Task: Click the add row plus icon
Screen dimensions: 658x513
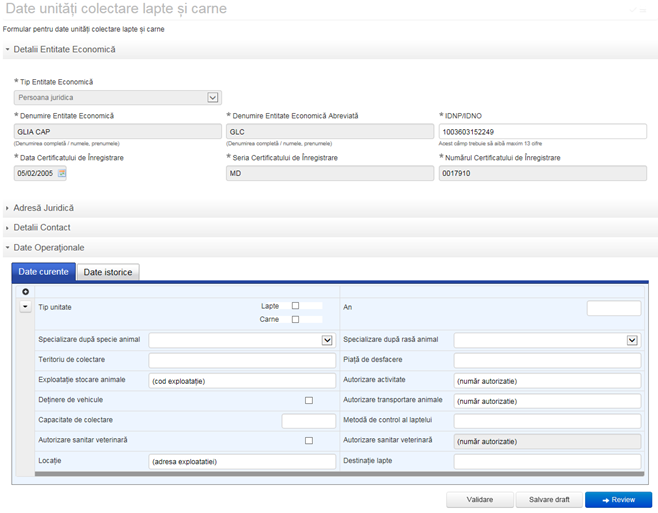Action: (x=25, y=292)
